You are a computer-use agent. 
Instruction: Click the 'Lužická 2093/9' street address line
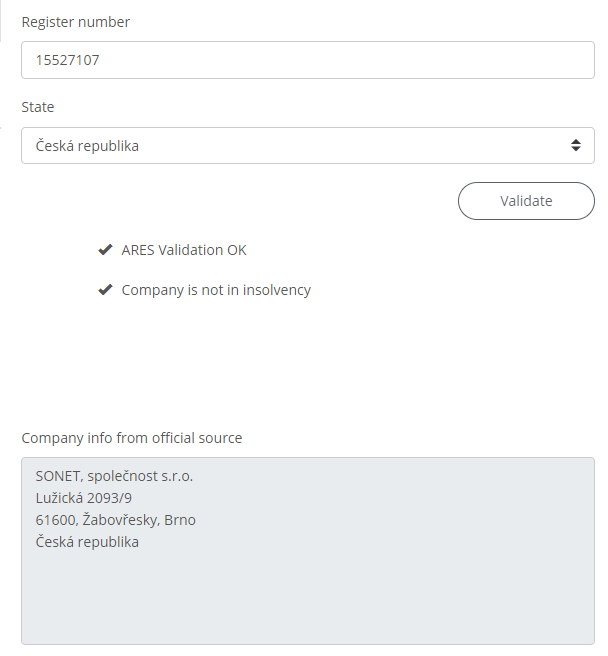click(x=83, y=498)
